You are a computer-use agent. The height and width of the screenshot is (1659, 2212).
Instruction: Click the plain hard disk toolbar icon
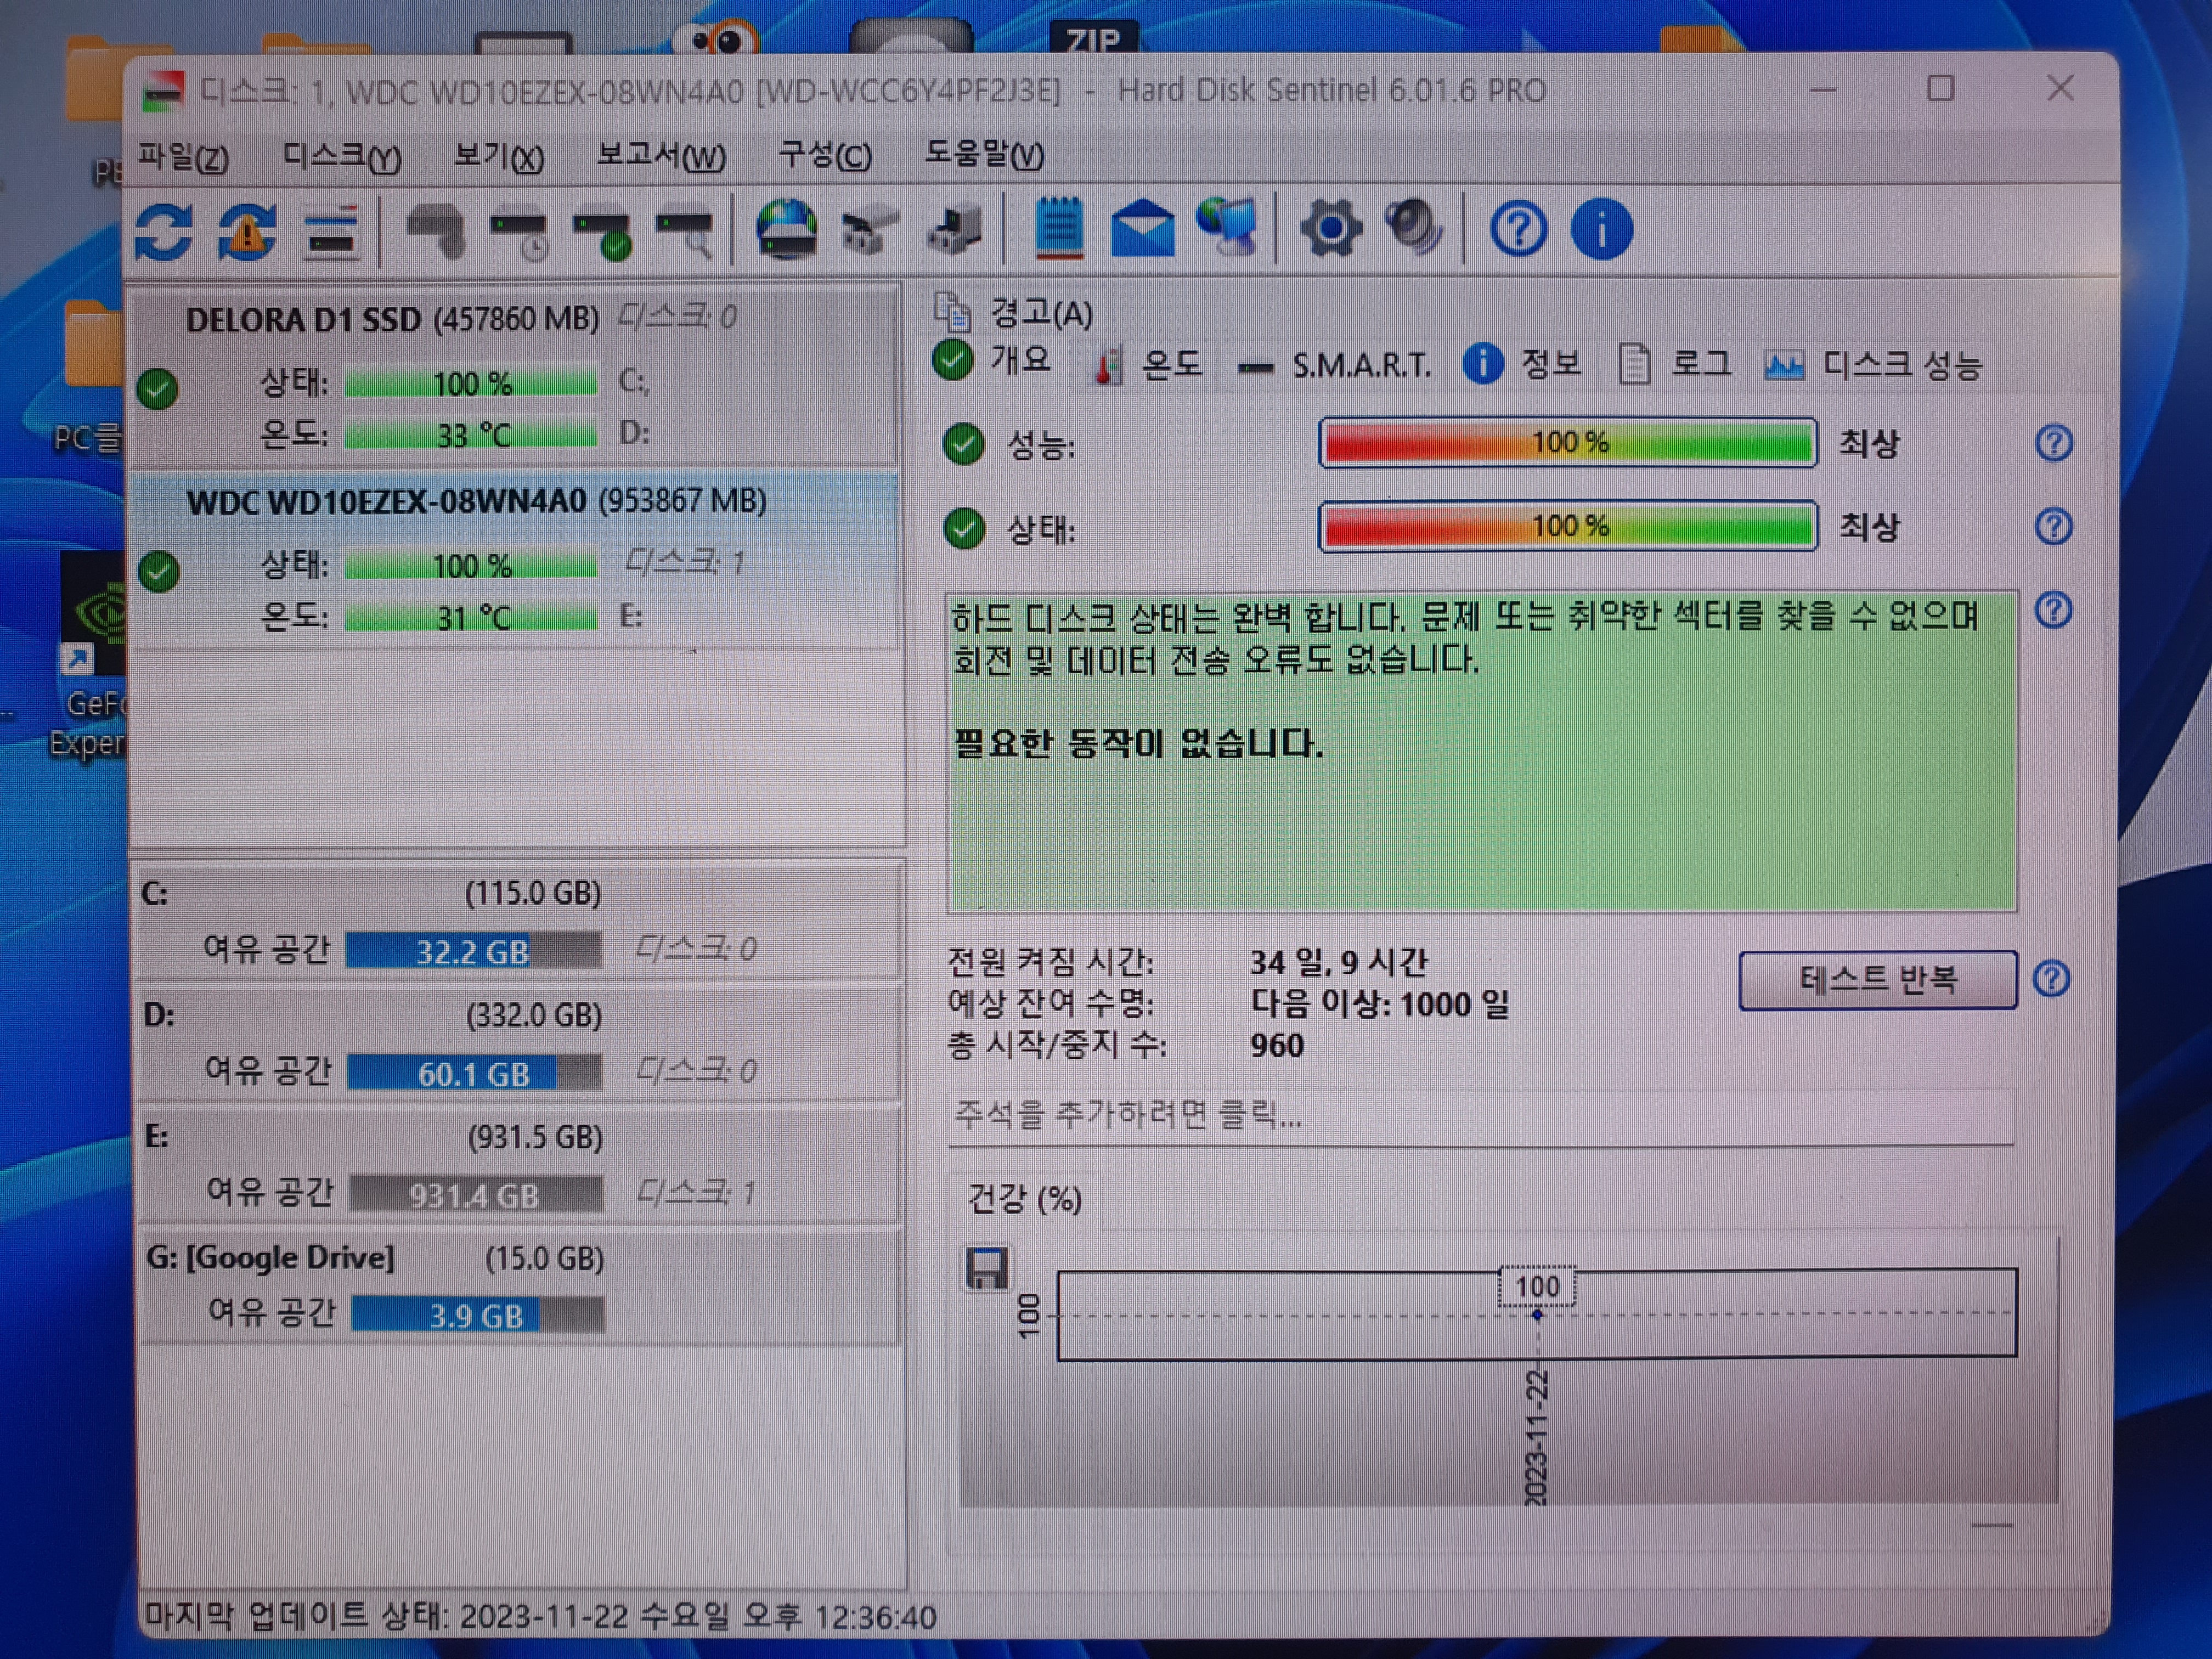pos(436,231)
